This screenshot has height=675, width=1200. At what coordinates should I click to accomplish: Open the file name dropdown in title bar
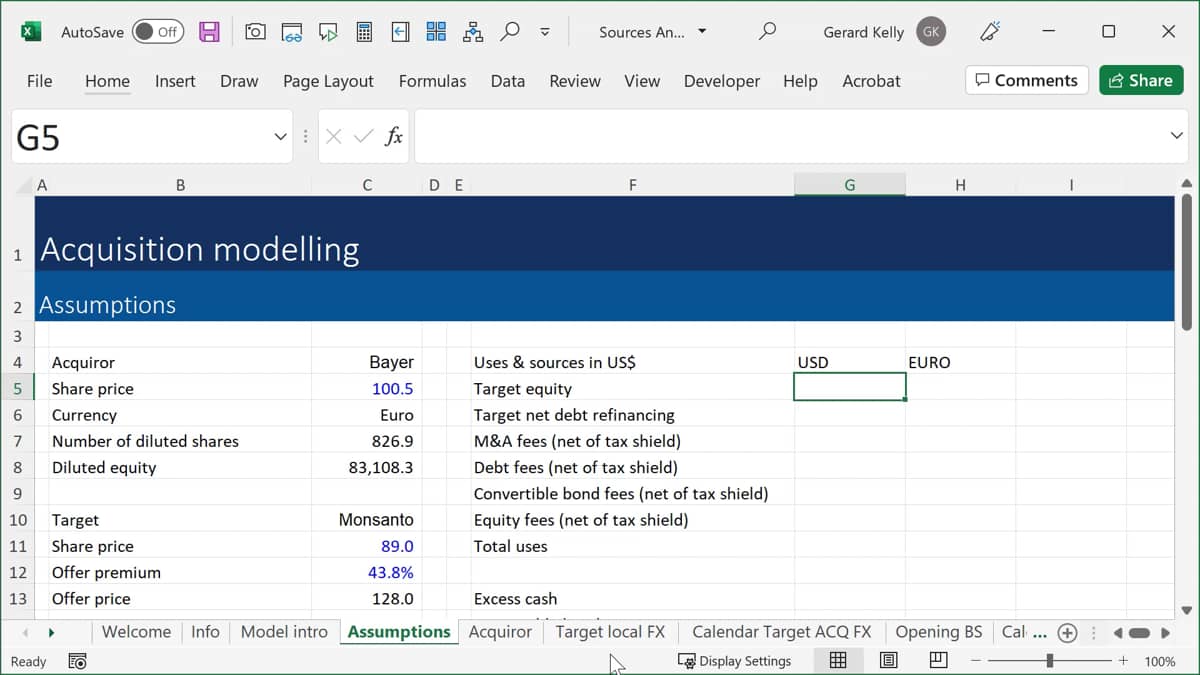click(702, 32)
